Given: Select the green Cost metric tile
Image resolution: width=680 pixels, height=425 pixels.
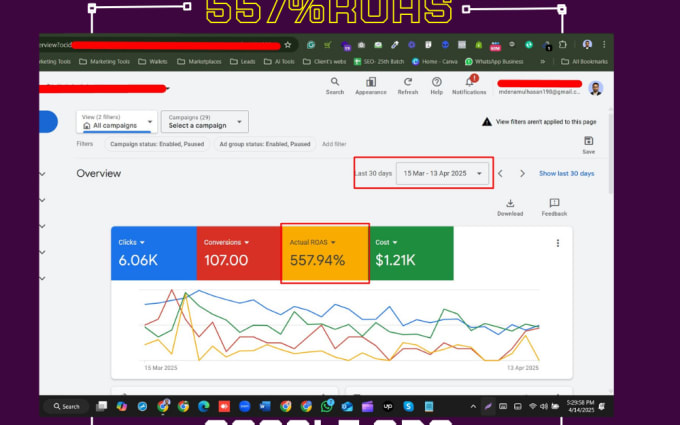Looking at the screenshot, I should coord(411,253).
